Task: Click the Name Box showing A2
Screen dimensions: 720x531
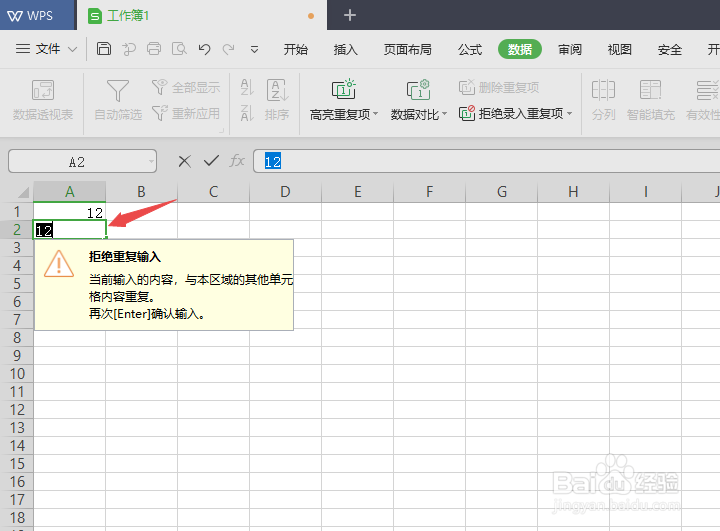Action: pyautogui.click(x=77, y=162)
